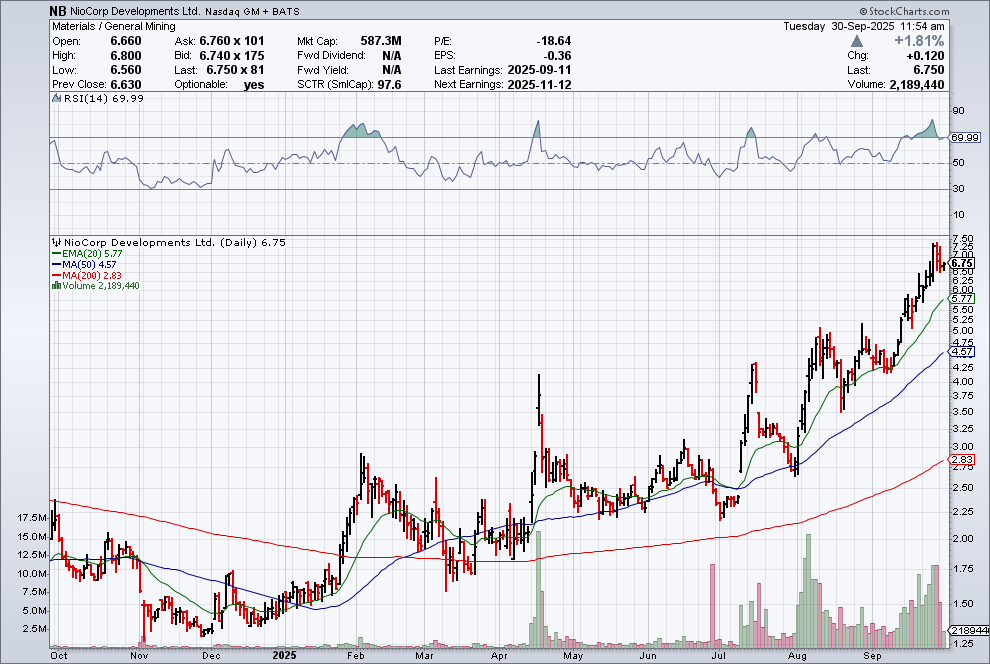Click the Low price value 6.560
The width and height of the screenshot is (990, 664).
click(x=126, y=70)
